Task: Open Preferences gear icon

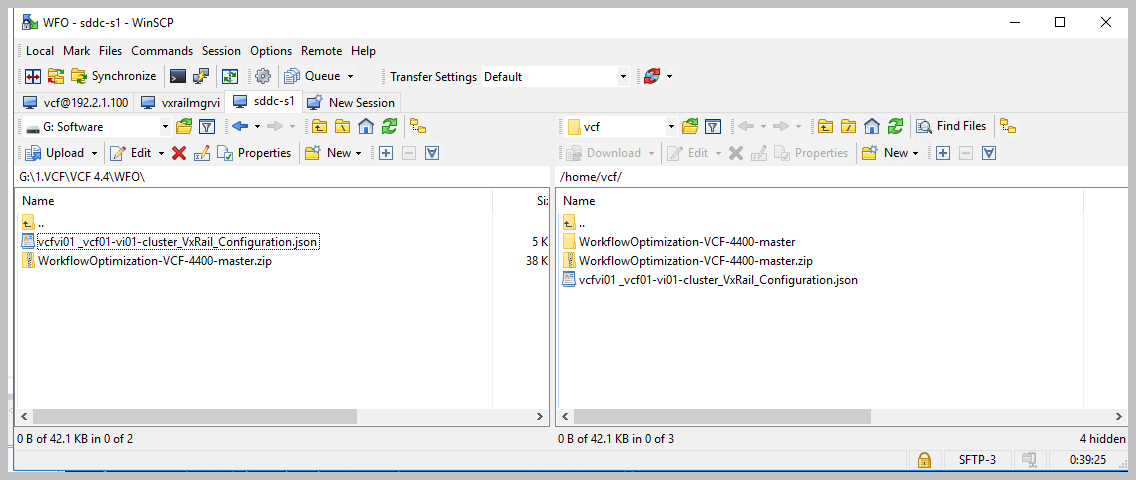Action: point(263,76)
